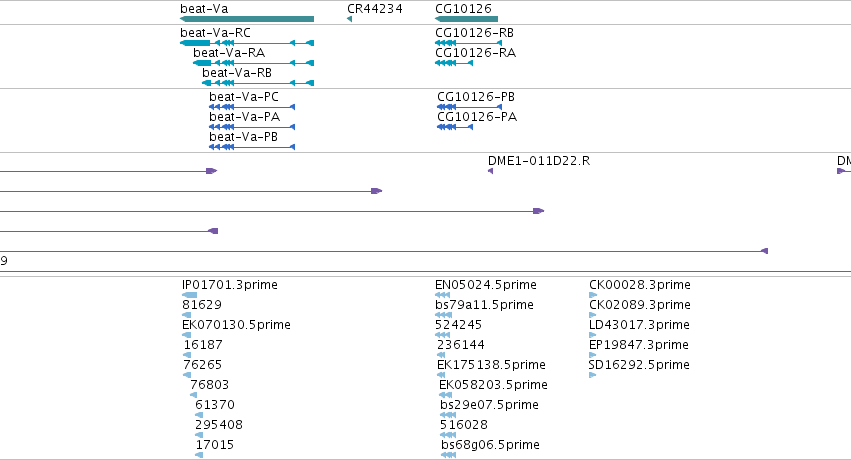Select the 16187 EST label
The width and height of the screenshot is (851, 460).
click(x=203, y=345)
